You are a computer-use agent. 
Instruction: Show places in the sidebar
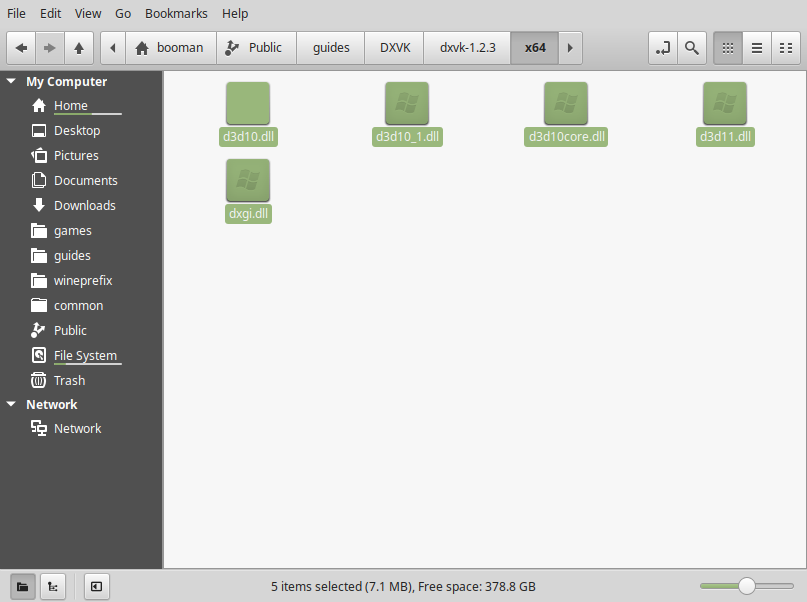[x=23, y=587]
